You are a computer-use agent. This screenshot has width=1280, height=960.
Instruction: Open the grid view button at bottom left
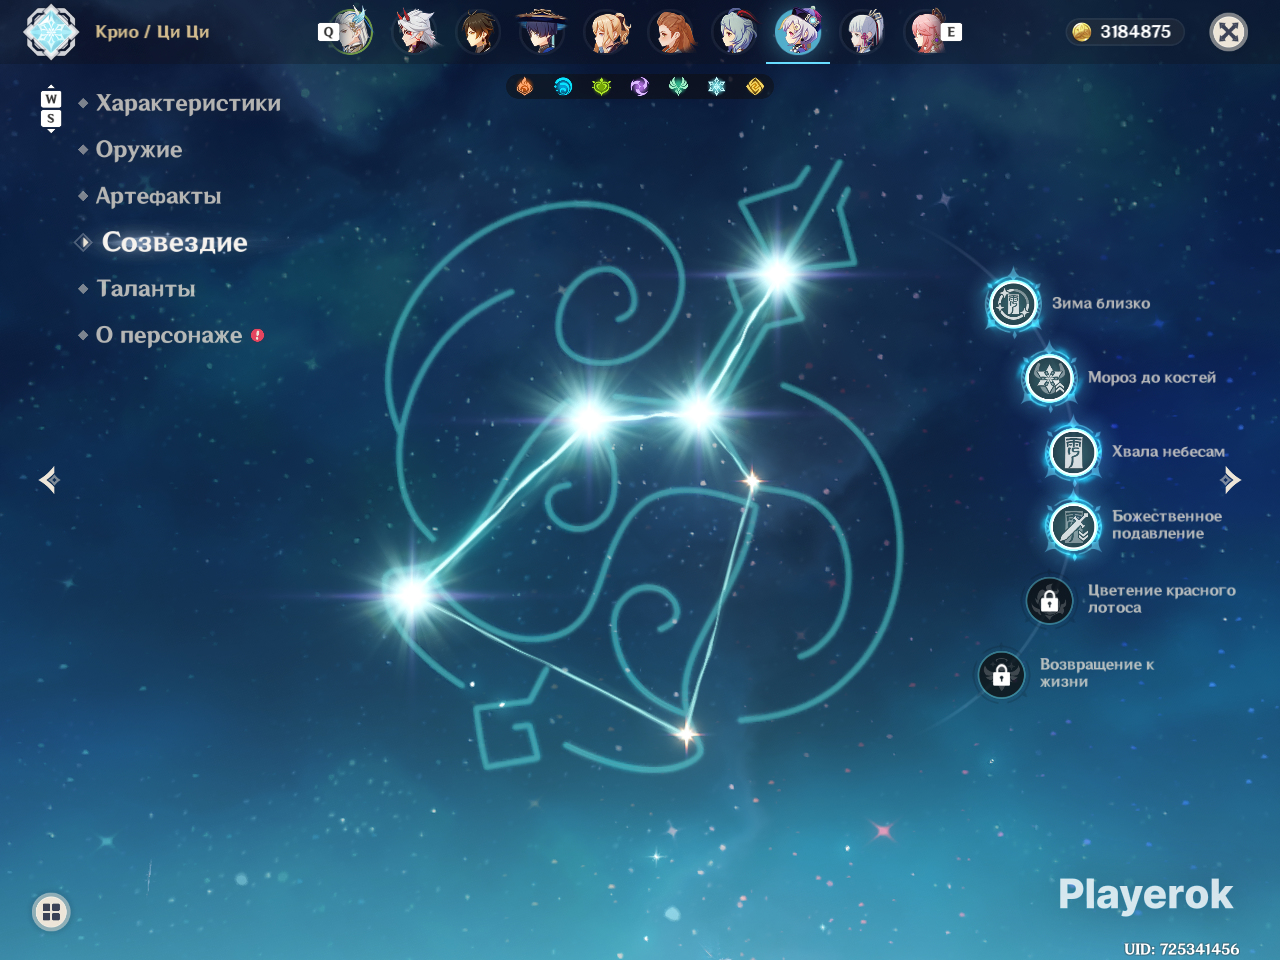pyautogui.click(x=51, y=912)
